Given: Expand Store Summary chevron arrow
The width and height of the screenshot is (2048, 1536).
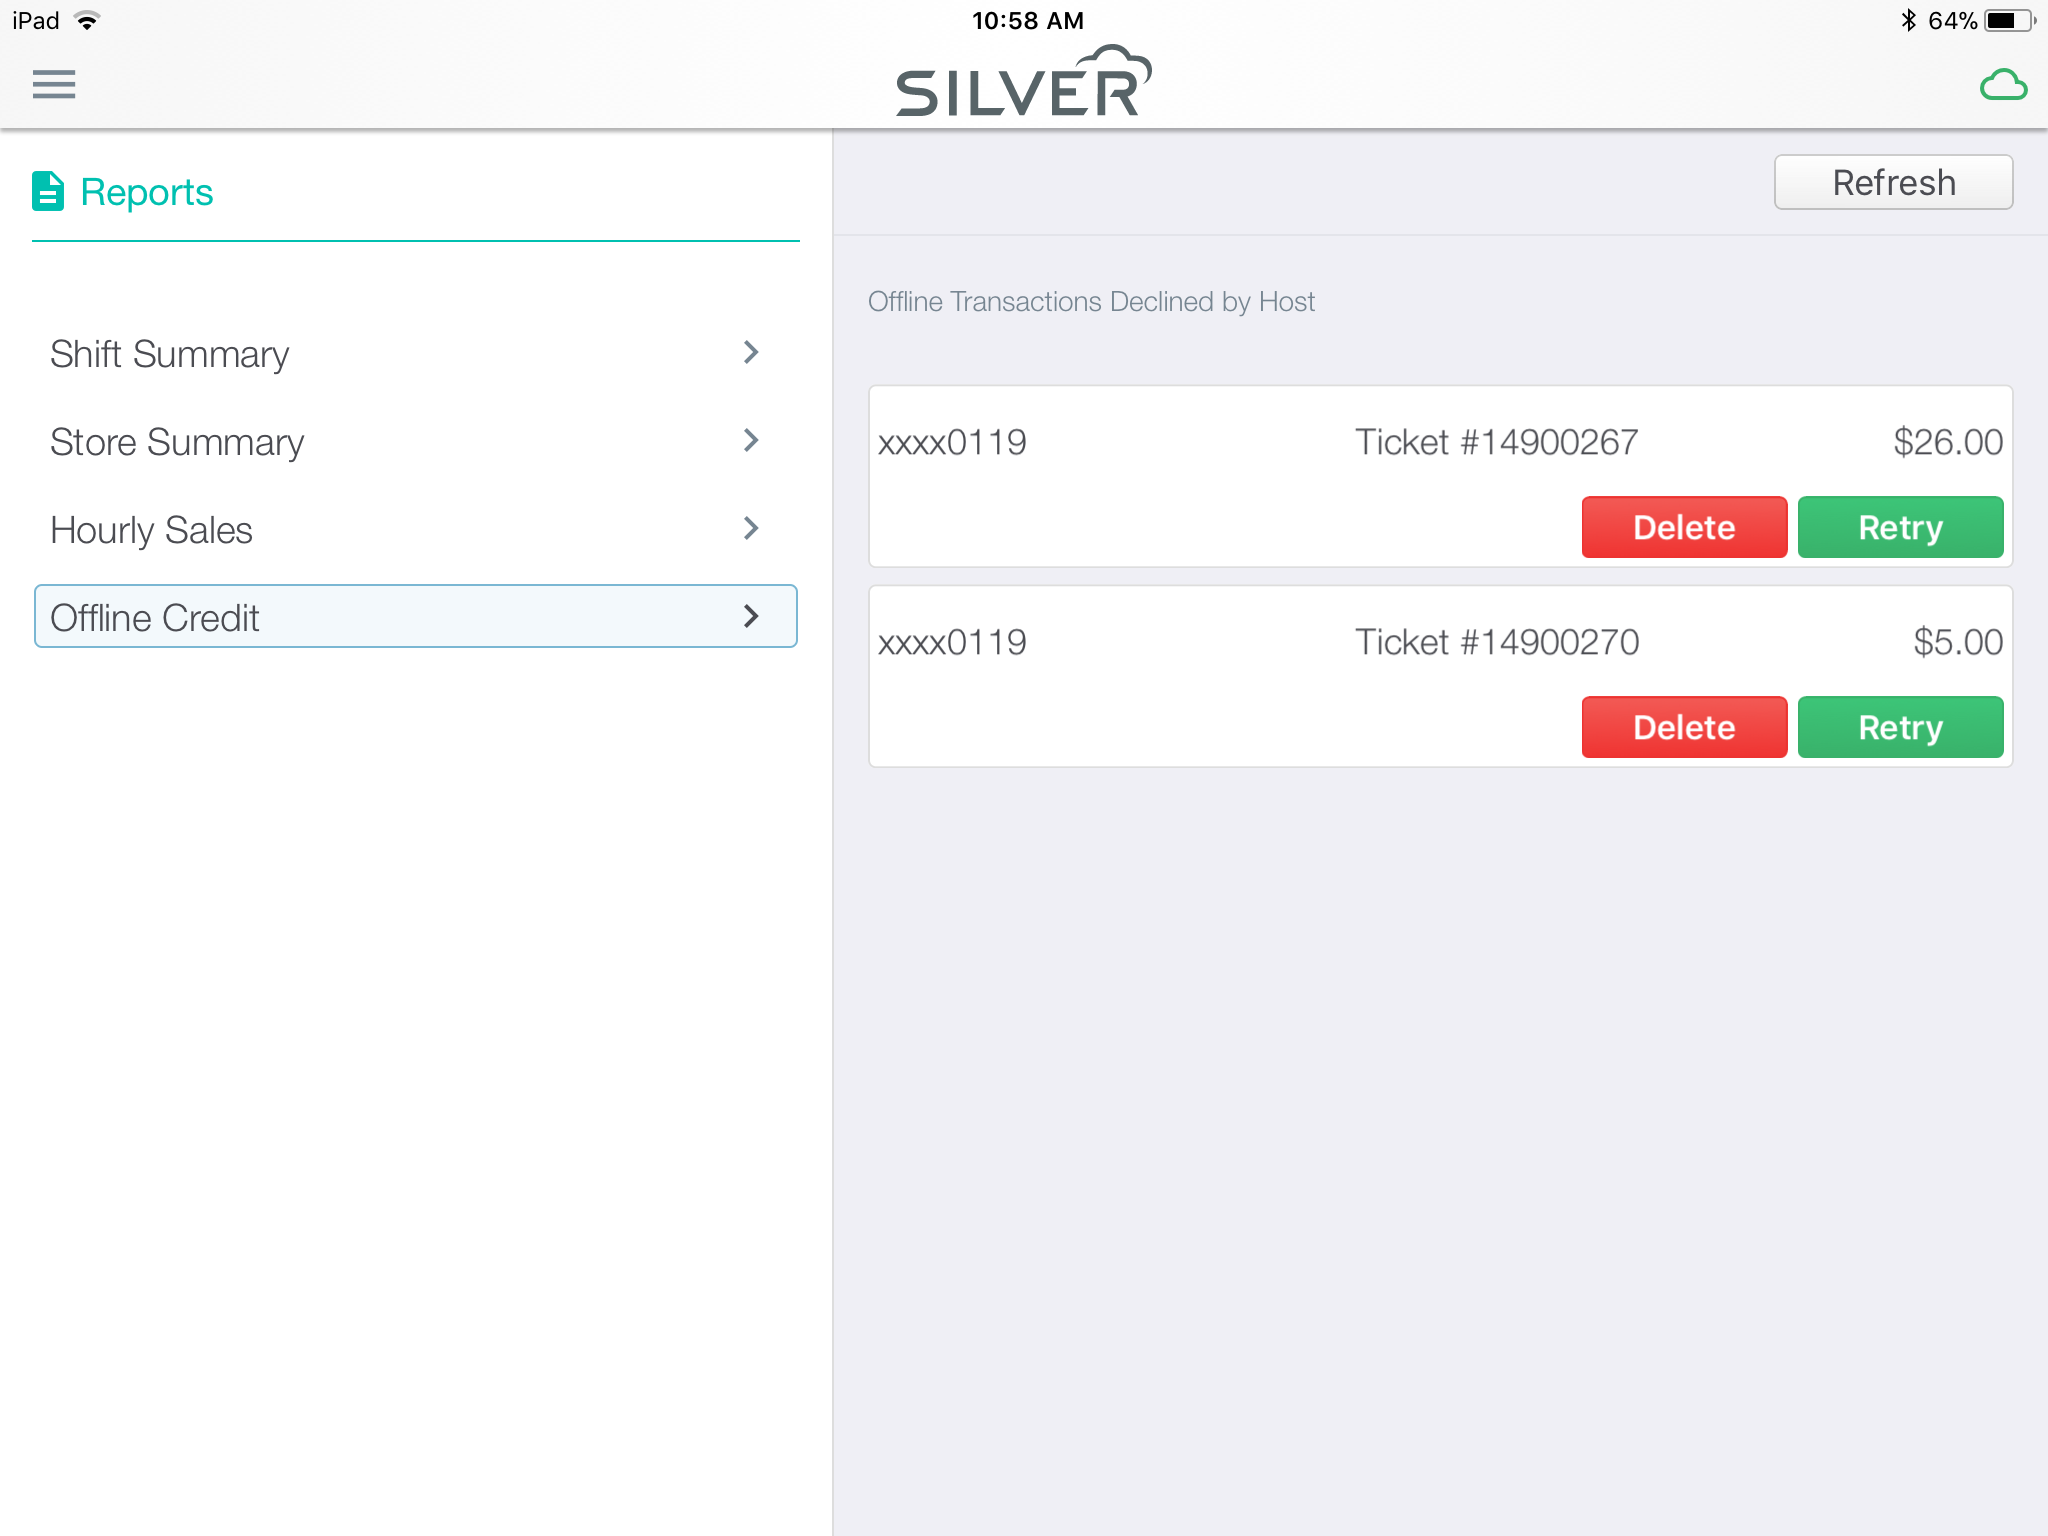Looking at the screenshot, I should (751, 440).
